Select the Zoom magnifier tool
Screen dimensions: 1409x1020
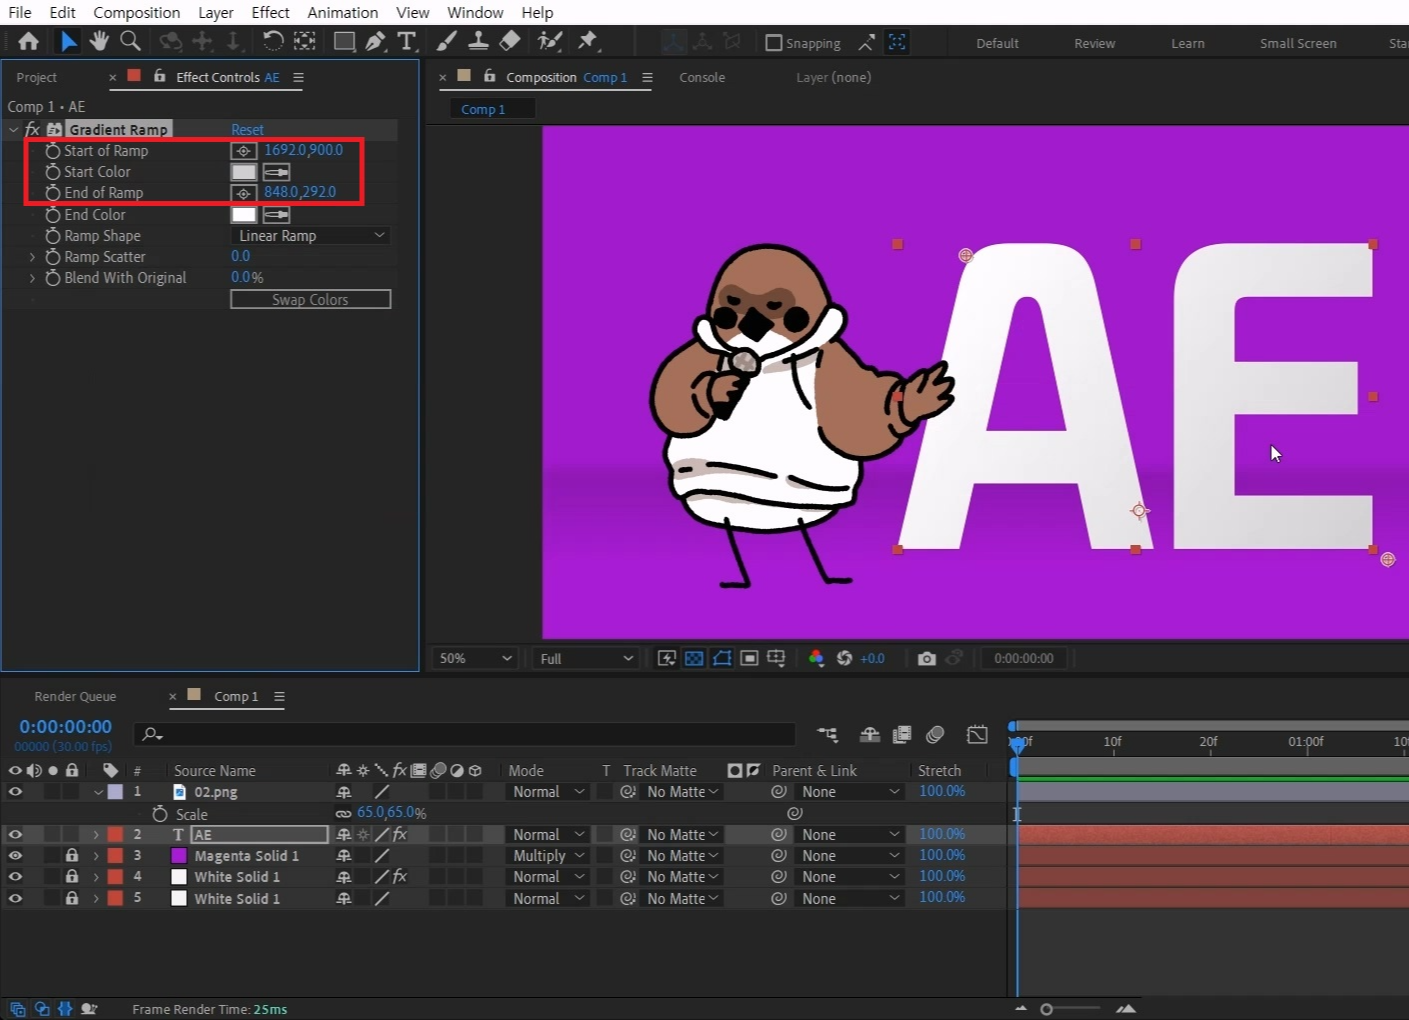point(130,41)
